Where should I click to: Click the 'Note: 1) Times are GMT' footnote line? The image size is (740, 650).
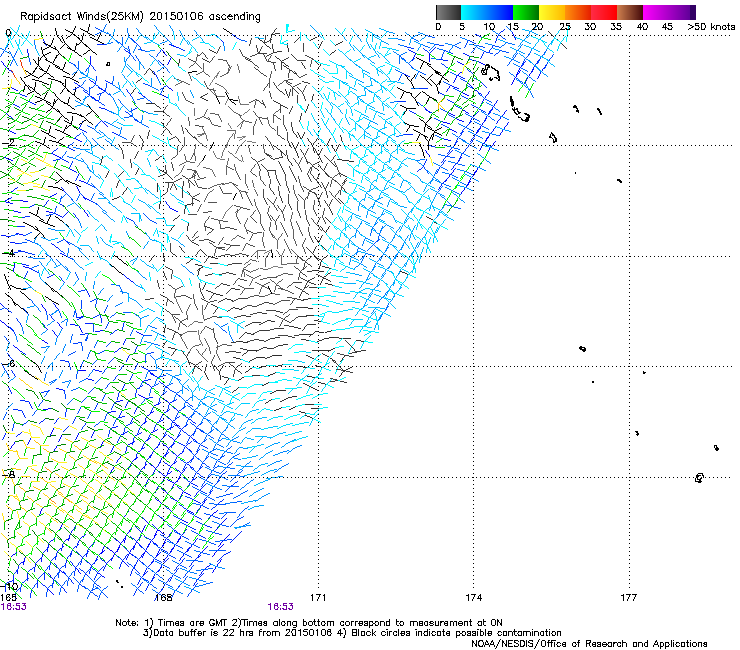point(309,623)
